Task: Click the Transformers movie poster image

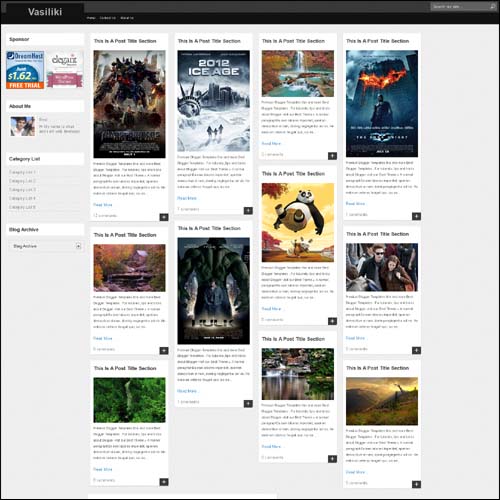Action: (129, 104)
